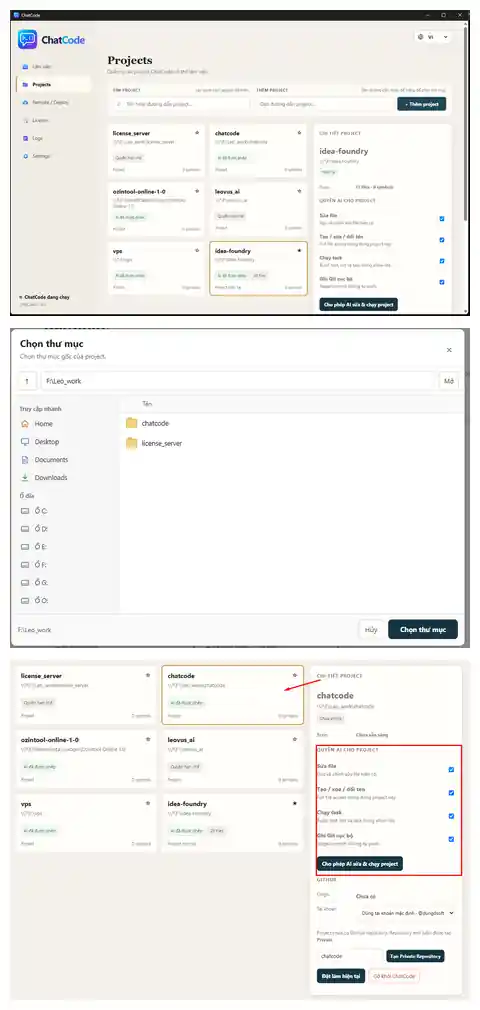Viewport: 480px width, 1010px height.
Task: Click the Tên column header
Action: [147, 404]
